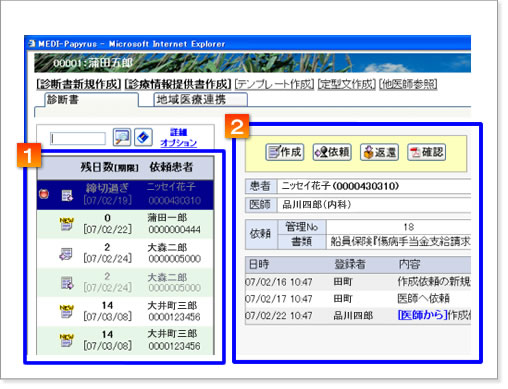Image resolution: width=508 pixels, height=389 pixels.
Task: Click the blue eraser clear icon
Action: pos(143,137)
